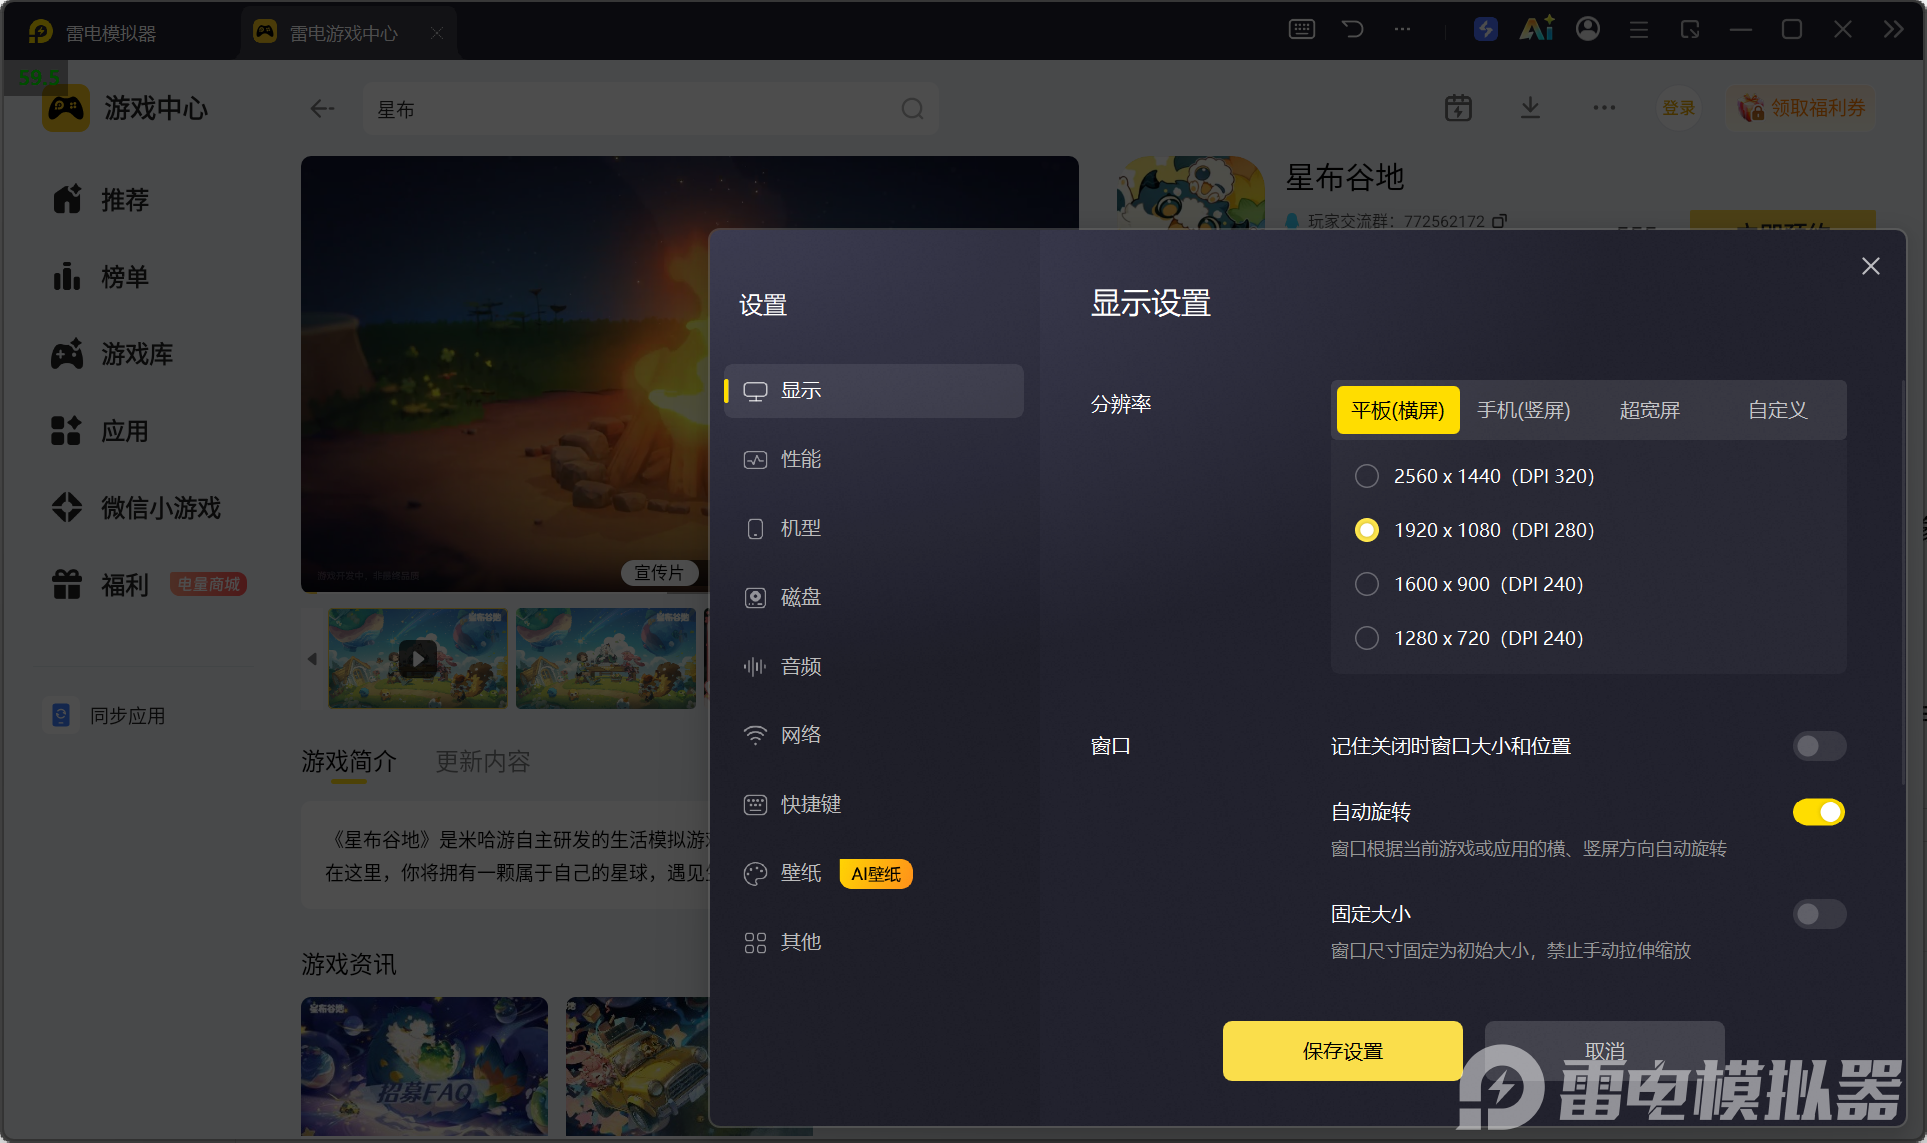The image size is (1927, 1143).
Task: Select 显示 display settings category
Action: [x=874, y=391]
